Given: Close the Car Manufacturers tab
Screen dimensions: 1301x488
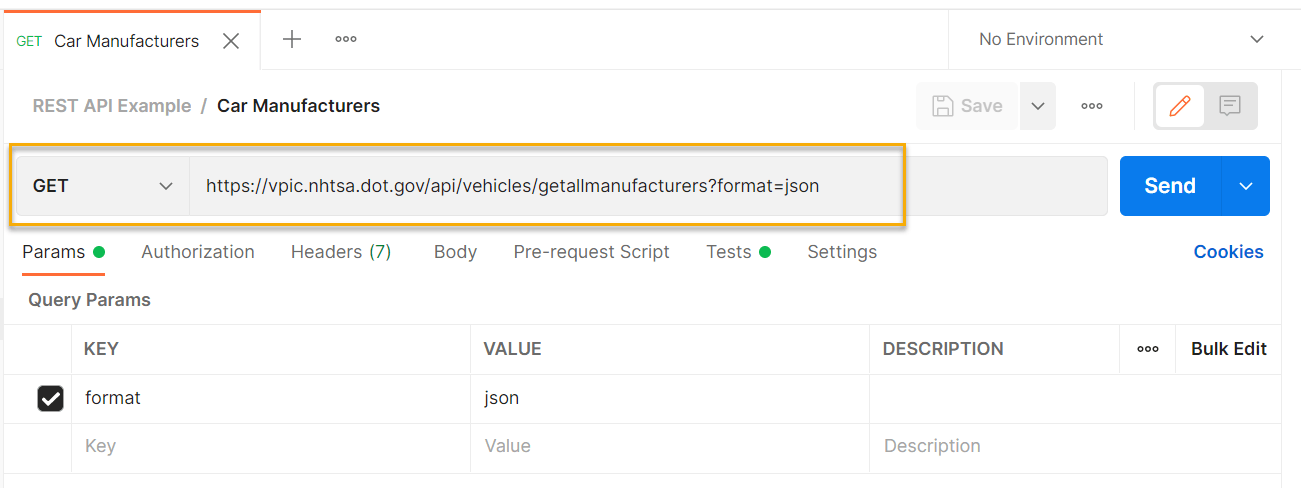Looking at the screenshot, I should coord(231,41).
